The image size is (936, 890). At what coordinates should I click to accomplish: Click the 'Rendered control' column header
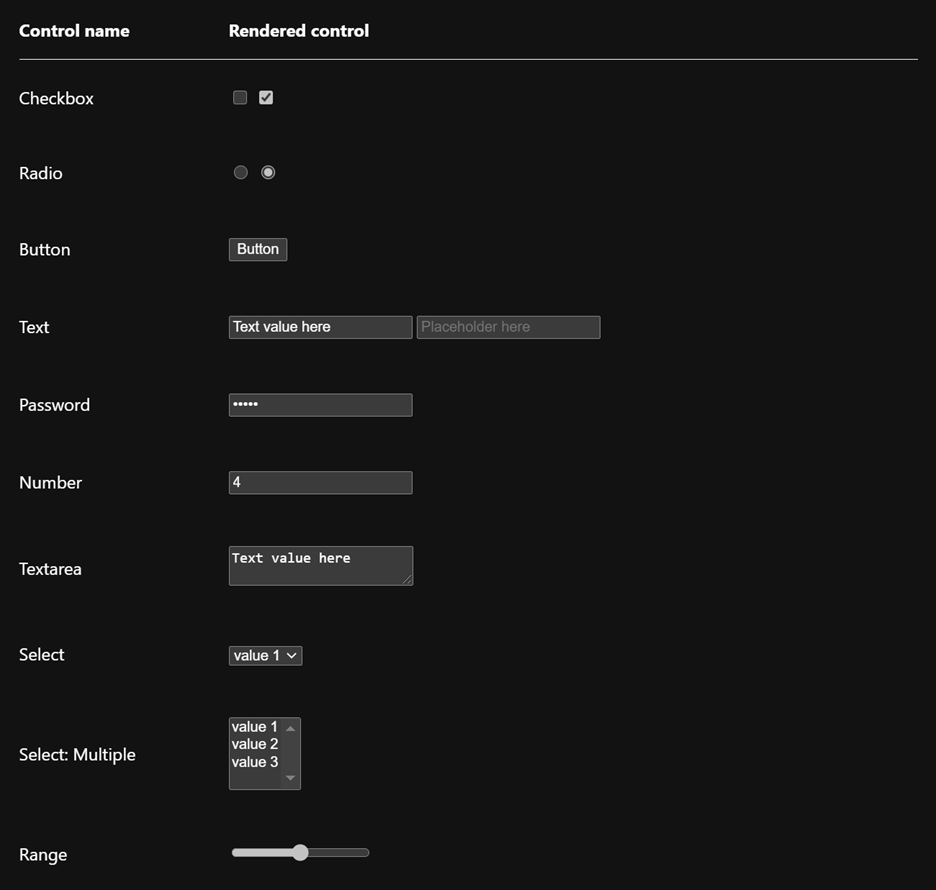298,31
